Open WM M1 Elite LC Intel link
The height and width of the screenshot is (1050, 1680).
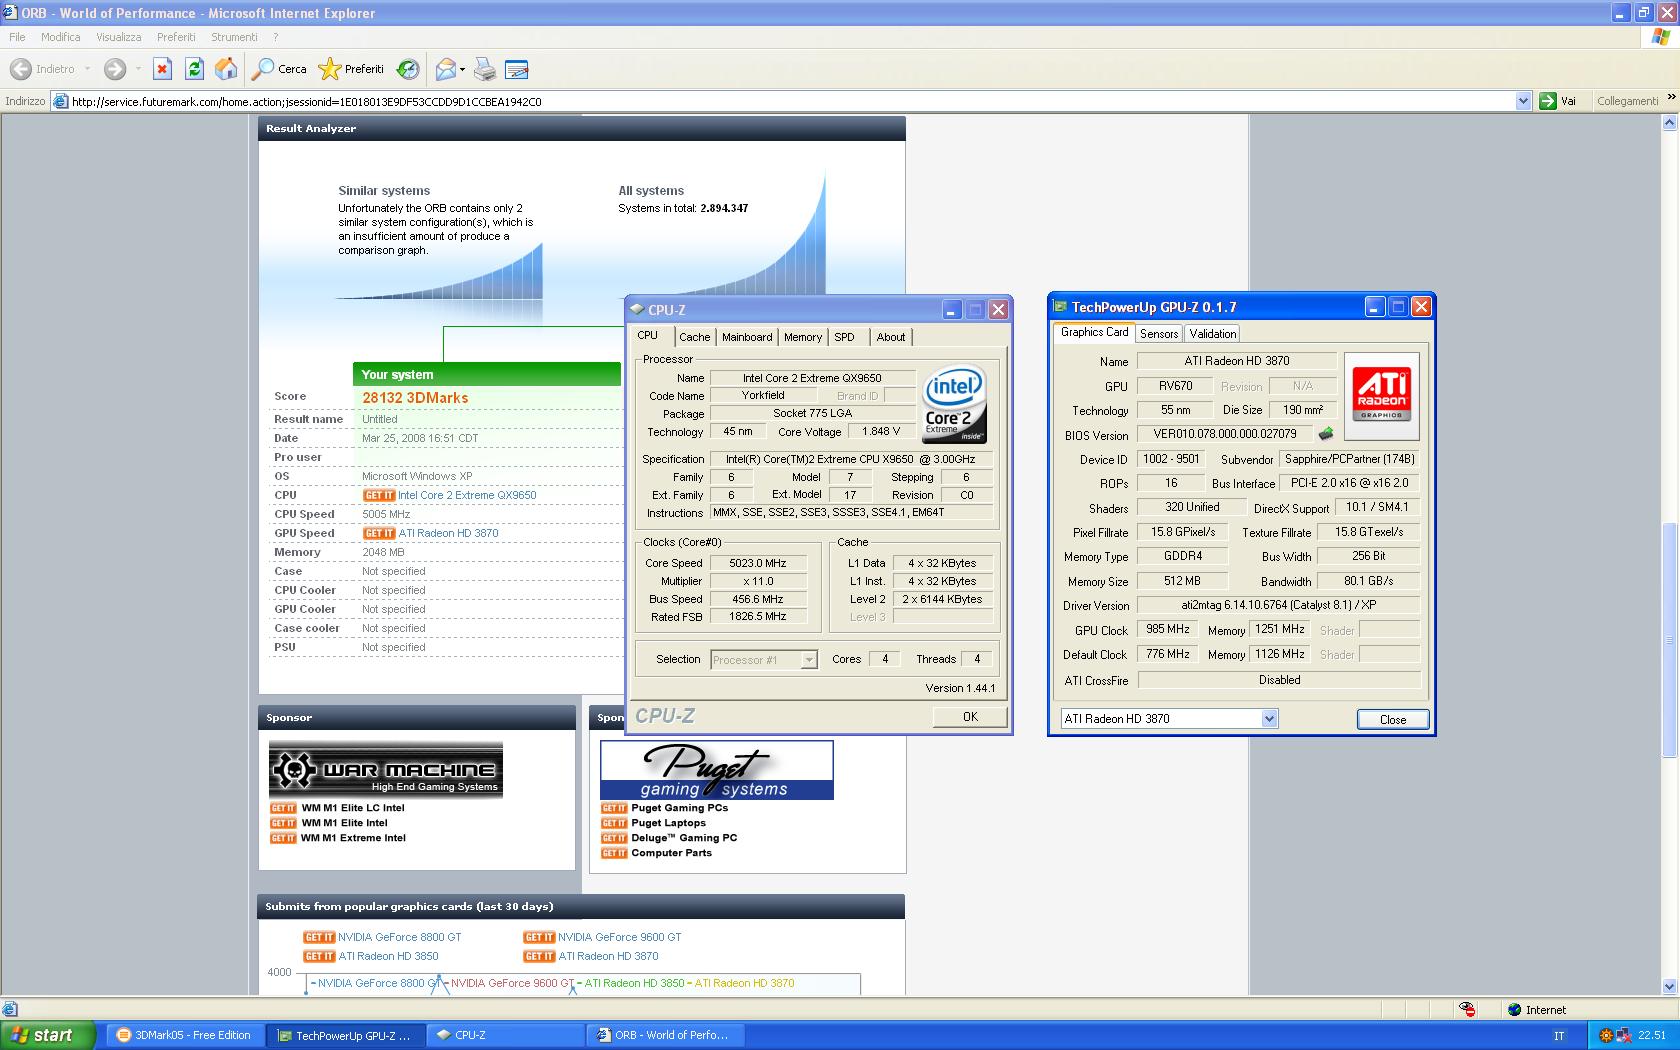[353, 808]
